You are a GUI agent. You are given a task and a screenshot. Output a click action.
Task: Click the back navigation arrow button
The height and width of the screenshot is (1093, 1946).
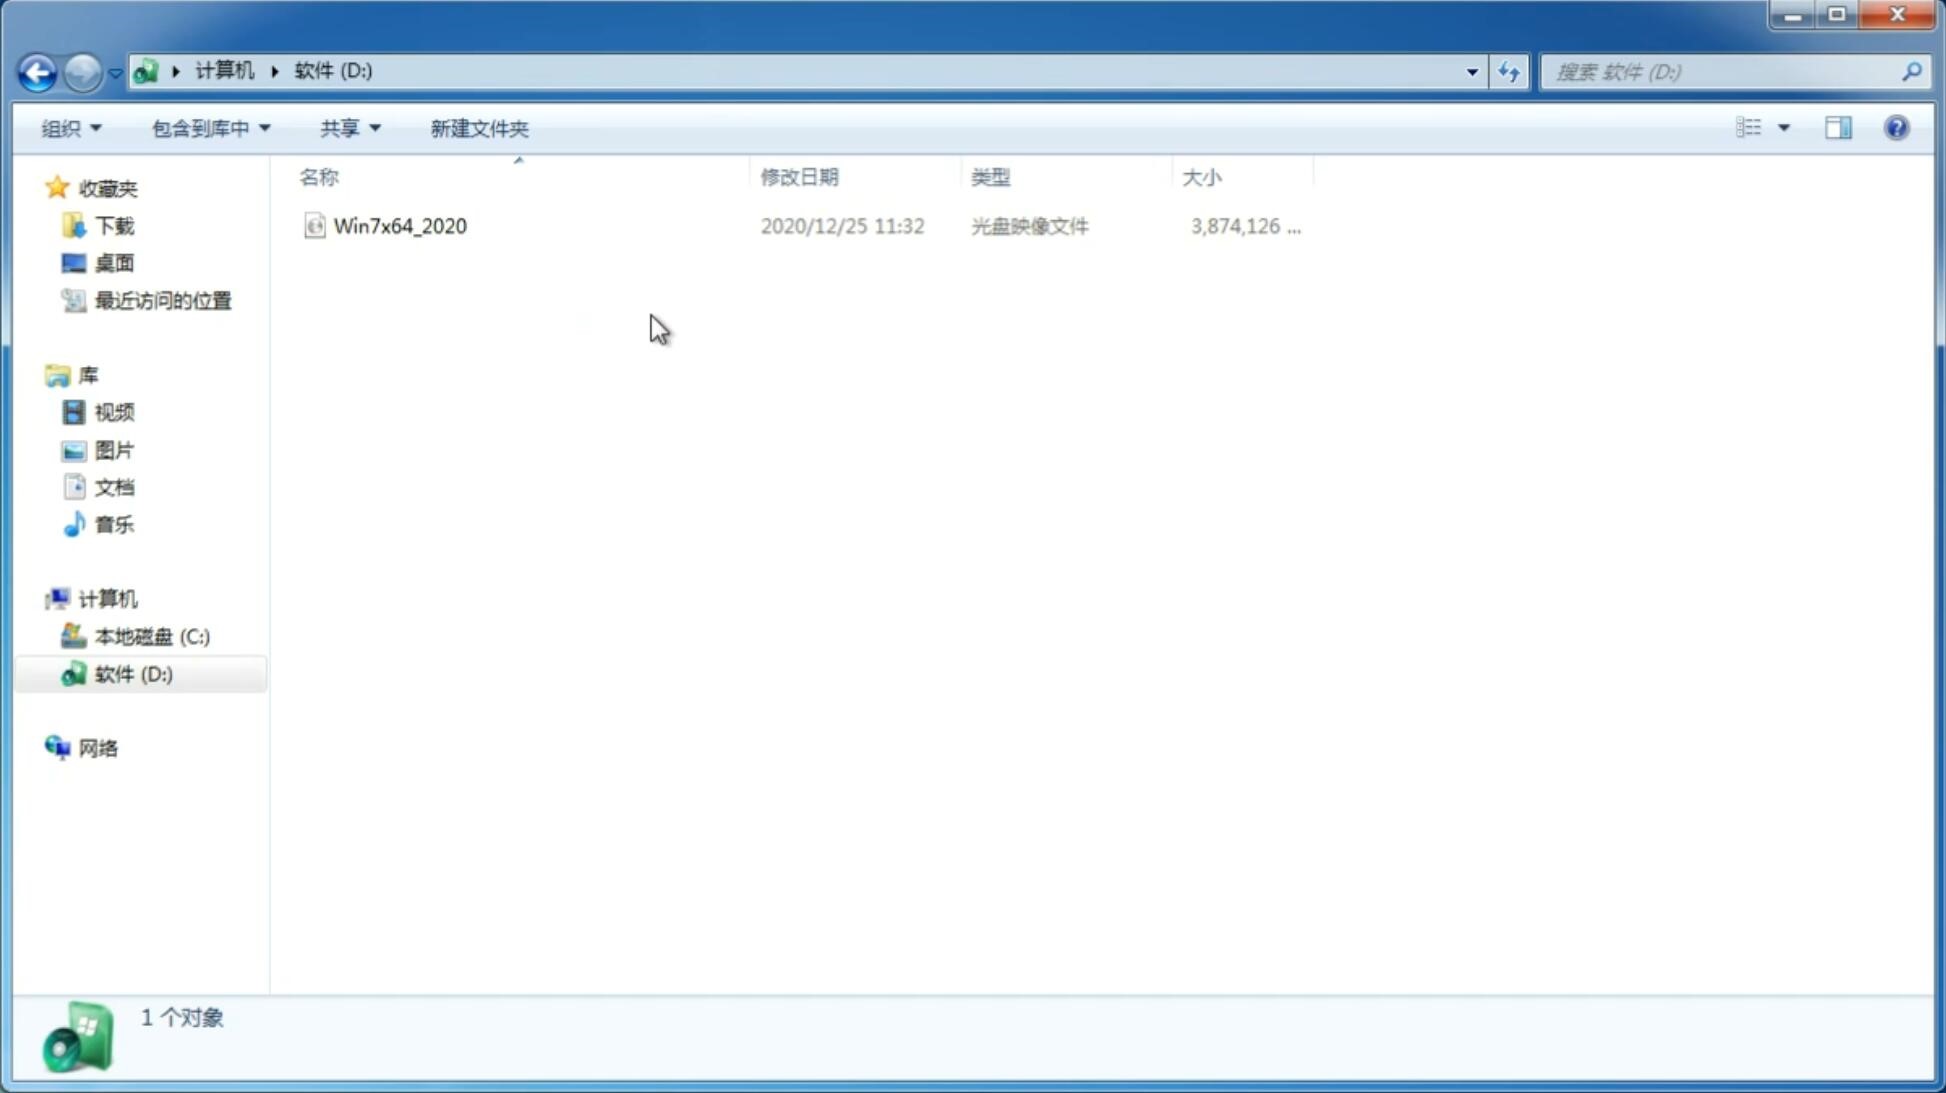36,71
